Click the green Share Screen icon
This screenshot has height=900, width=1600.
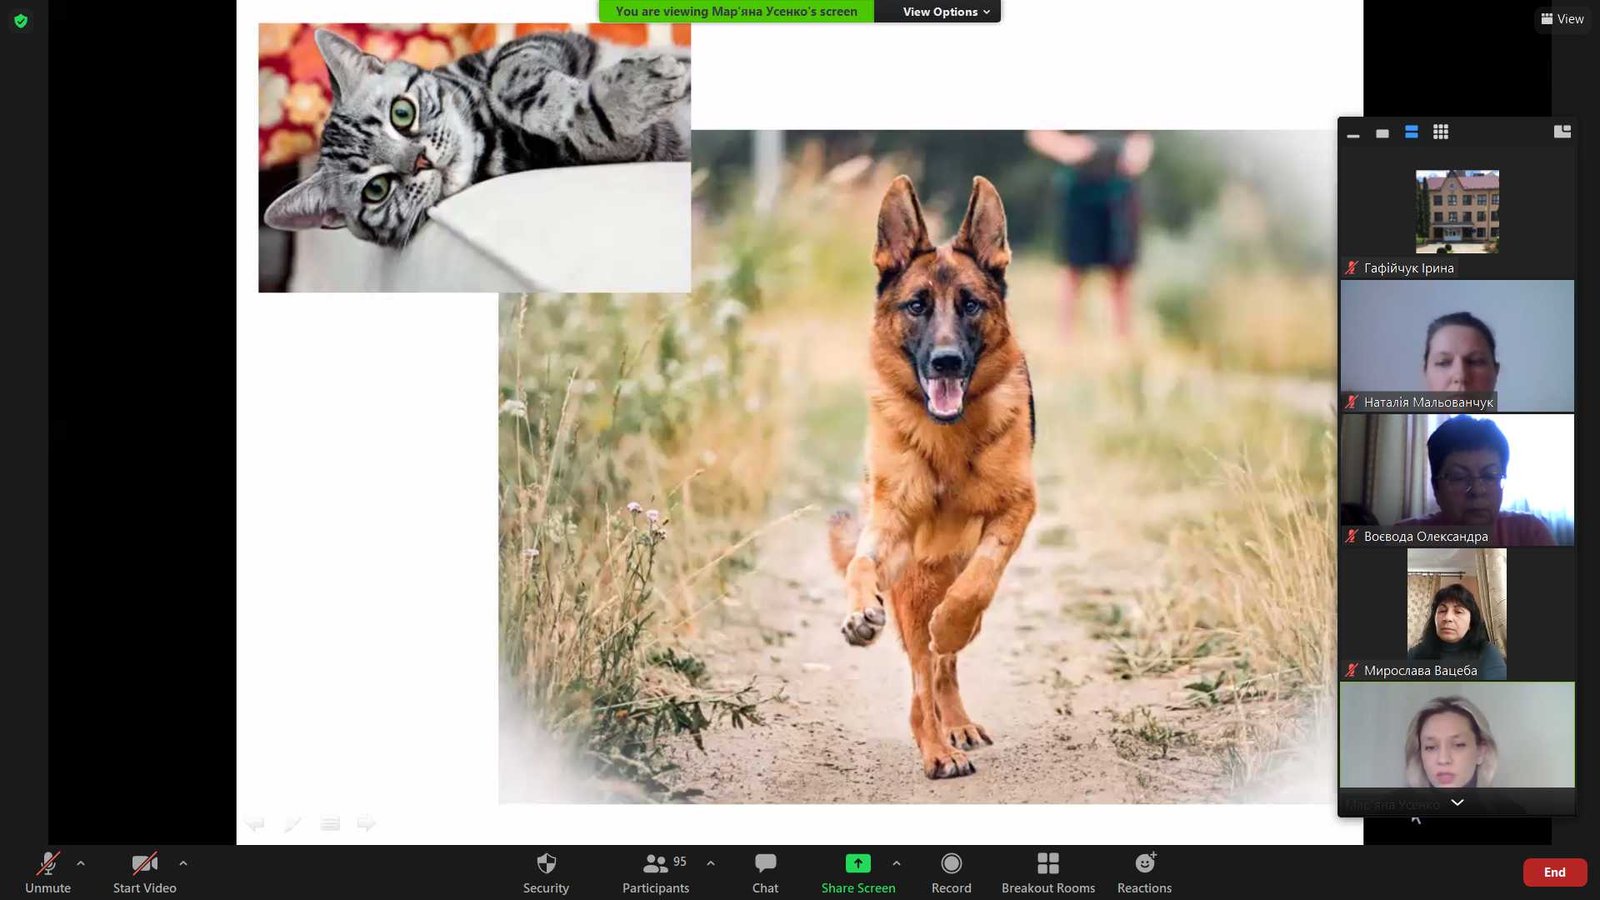(x=858, y=864)
